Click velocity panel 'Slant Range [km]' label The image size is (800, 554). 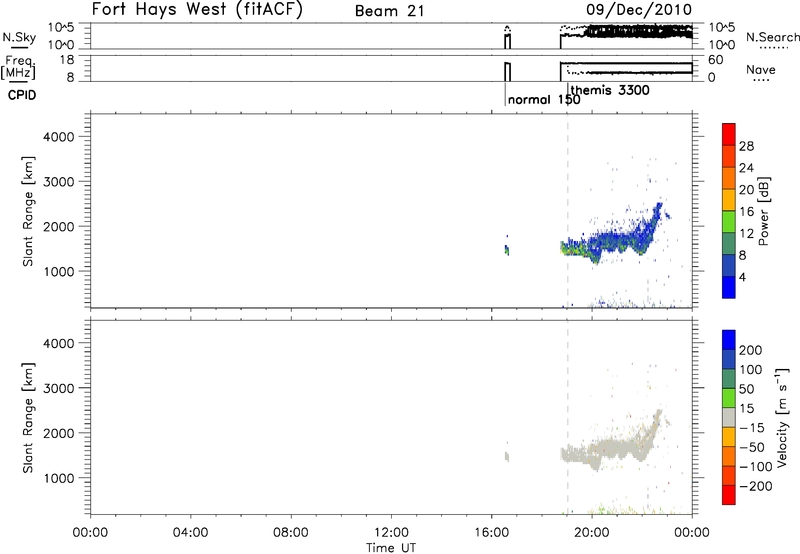pyautogui.click(x=28, y=418)
